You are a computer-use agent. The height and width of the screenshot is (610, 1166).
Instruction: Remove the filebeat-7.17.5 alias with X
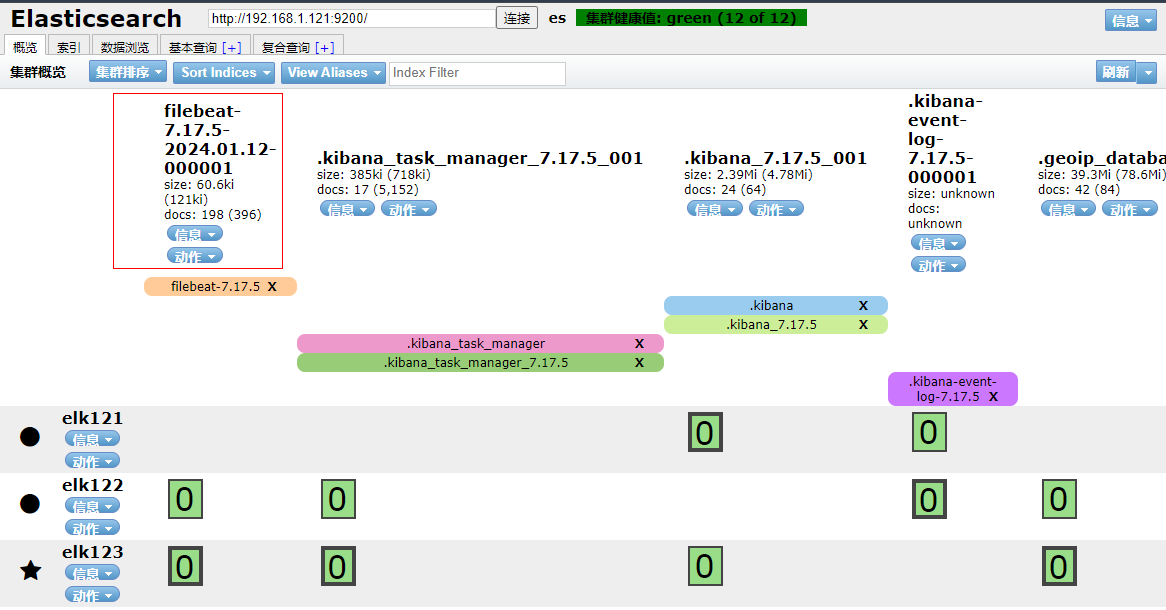point(272,287)
